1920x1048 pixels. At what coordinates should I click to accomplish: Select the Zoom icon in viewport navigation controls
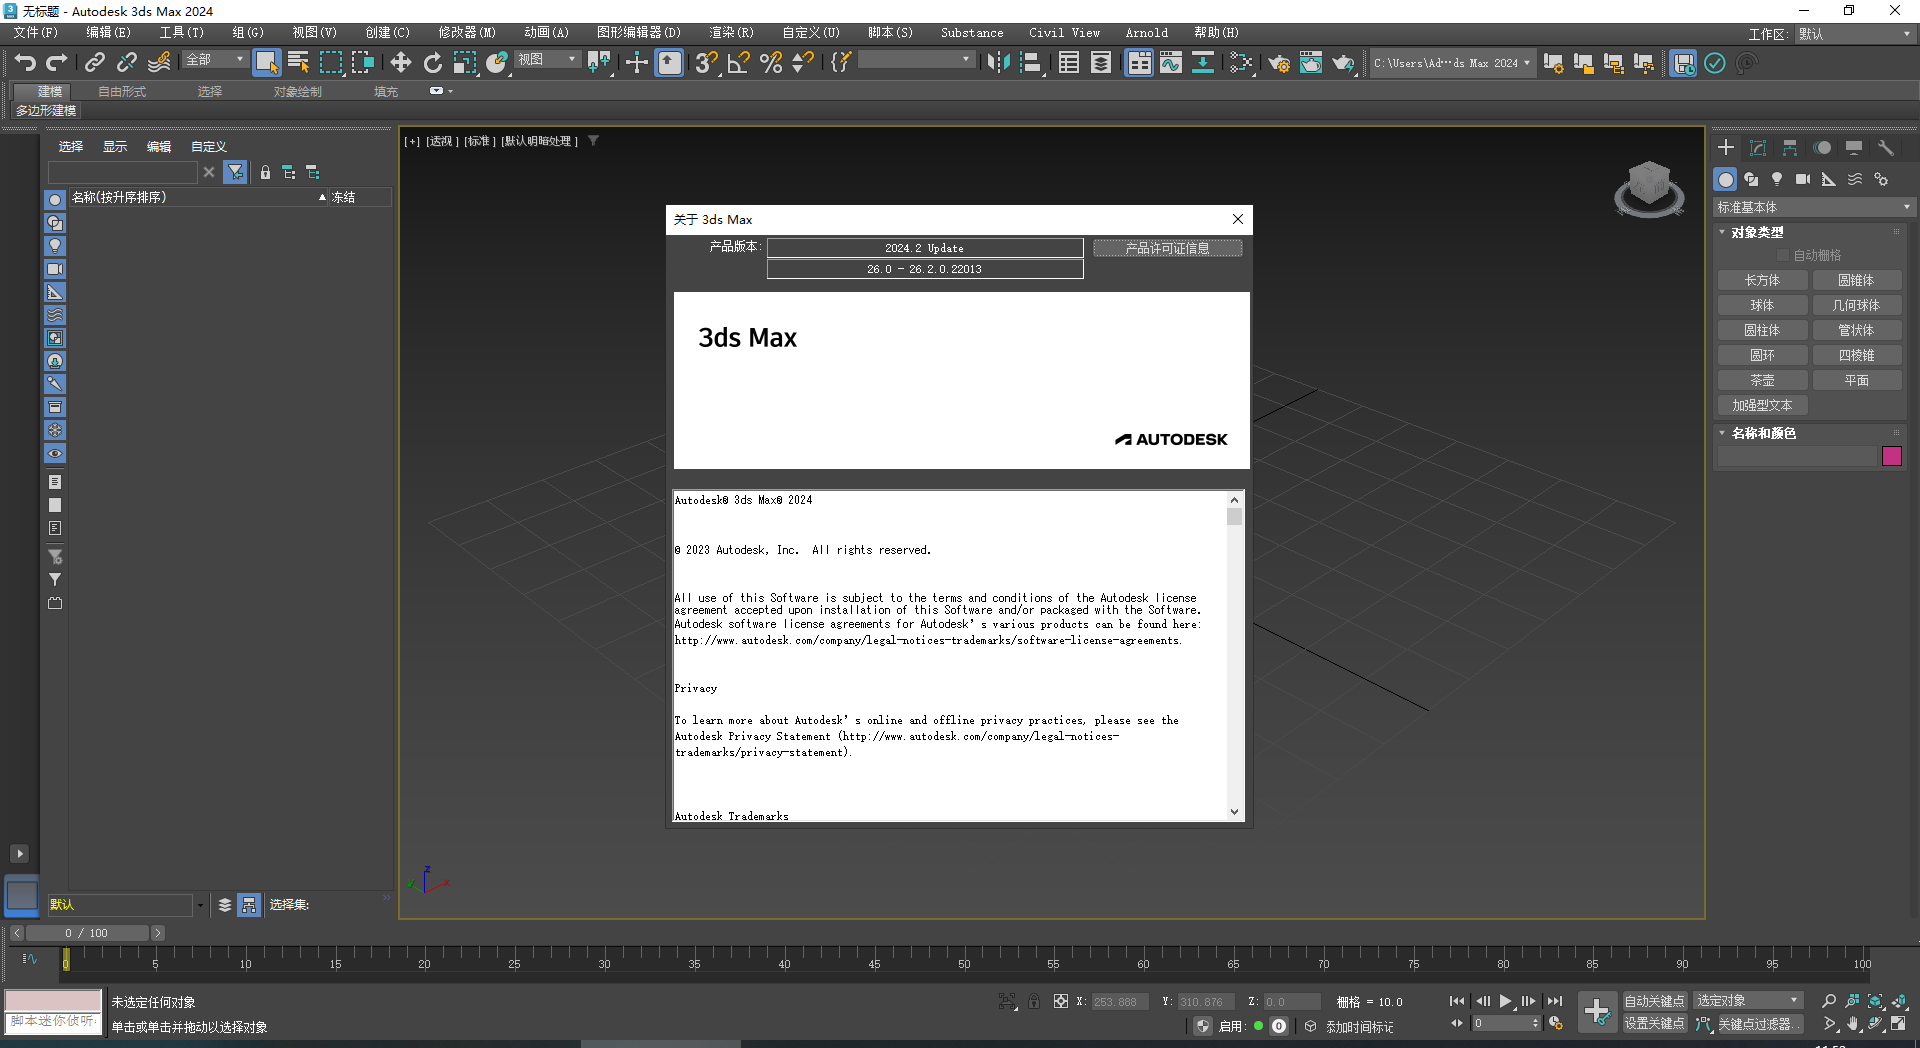tap(1828, 1000)
